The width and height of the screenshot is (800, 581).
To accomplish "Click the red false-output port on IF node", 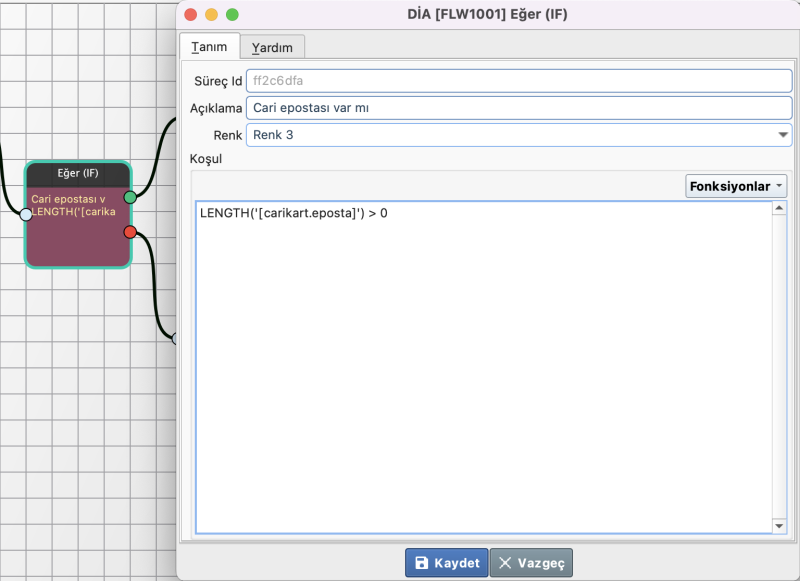I will coord(130,232).
